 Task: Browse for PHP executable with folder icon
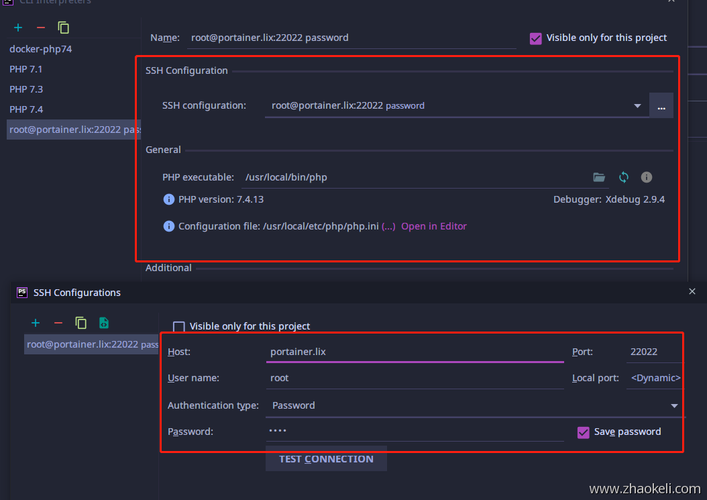pyautogui.click(x=599, y=177)
